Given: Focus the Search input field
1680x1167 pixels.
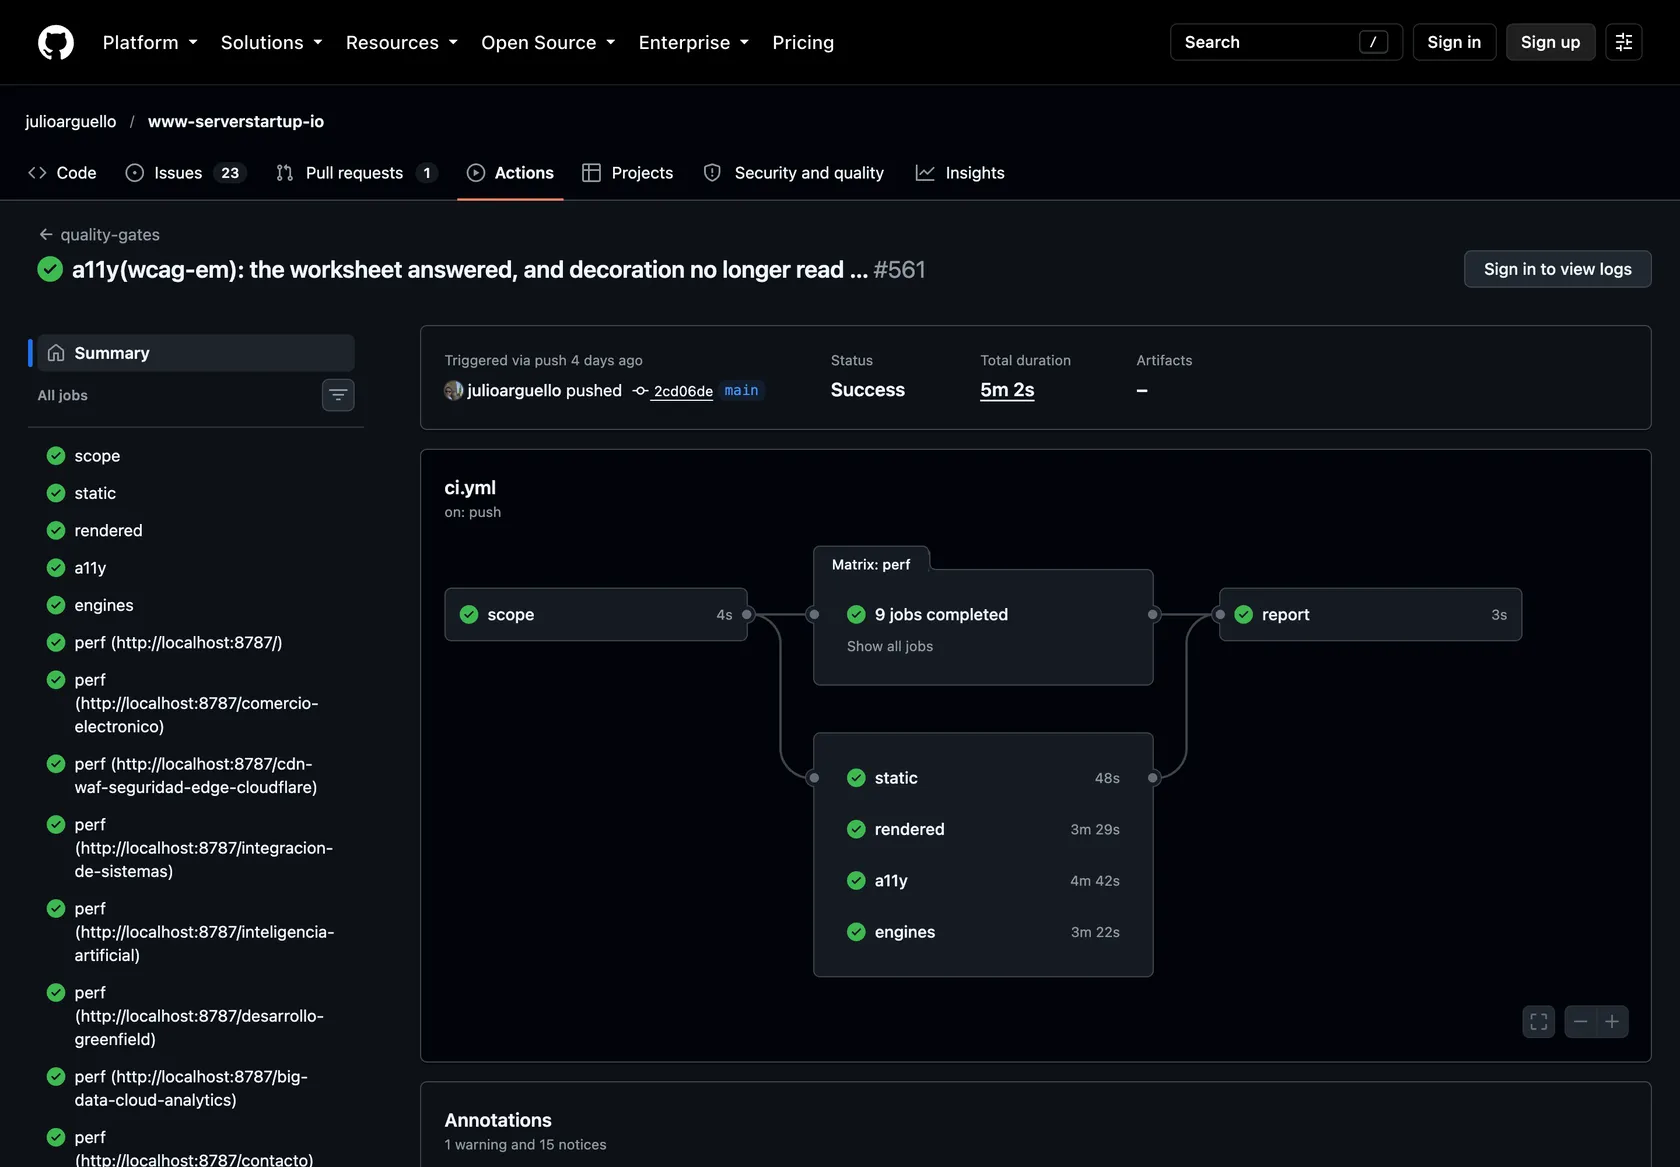Looking at the screenshot, I should click(1286, 42).
